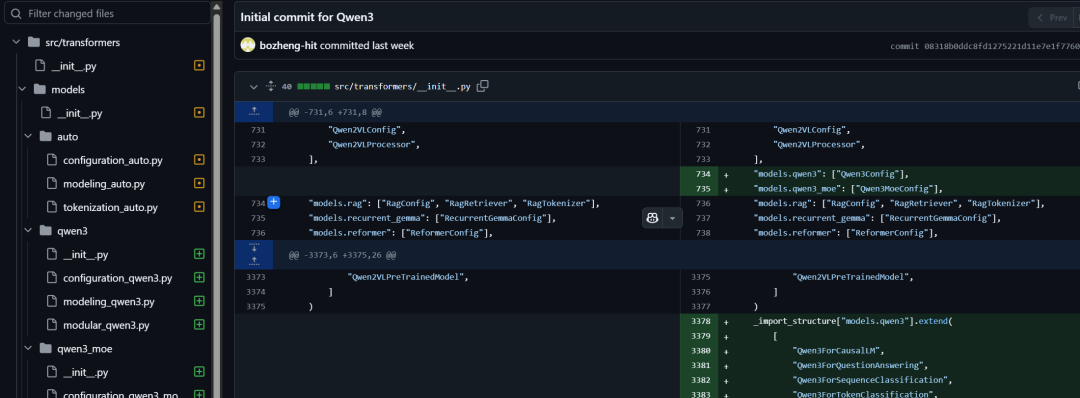Collapse the auto folder chevron
This screenshot has width=1080, height=398.
28,136
